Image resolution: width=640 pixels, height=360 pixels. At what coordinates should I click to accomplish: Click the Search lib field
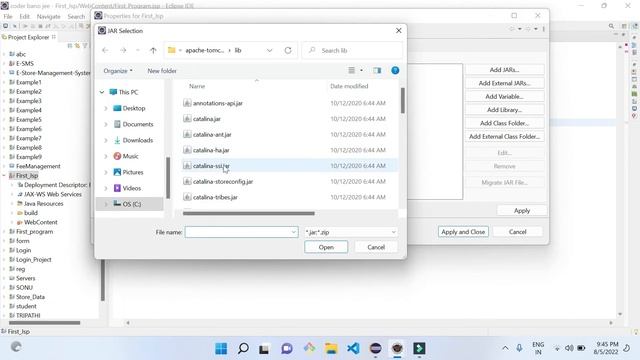click(352, 50)
